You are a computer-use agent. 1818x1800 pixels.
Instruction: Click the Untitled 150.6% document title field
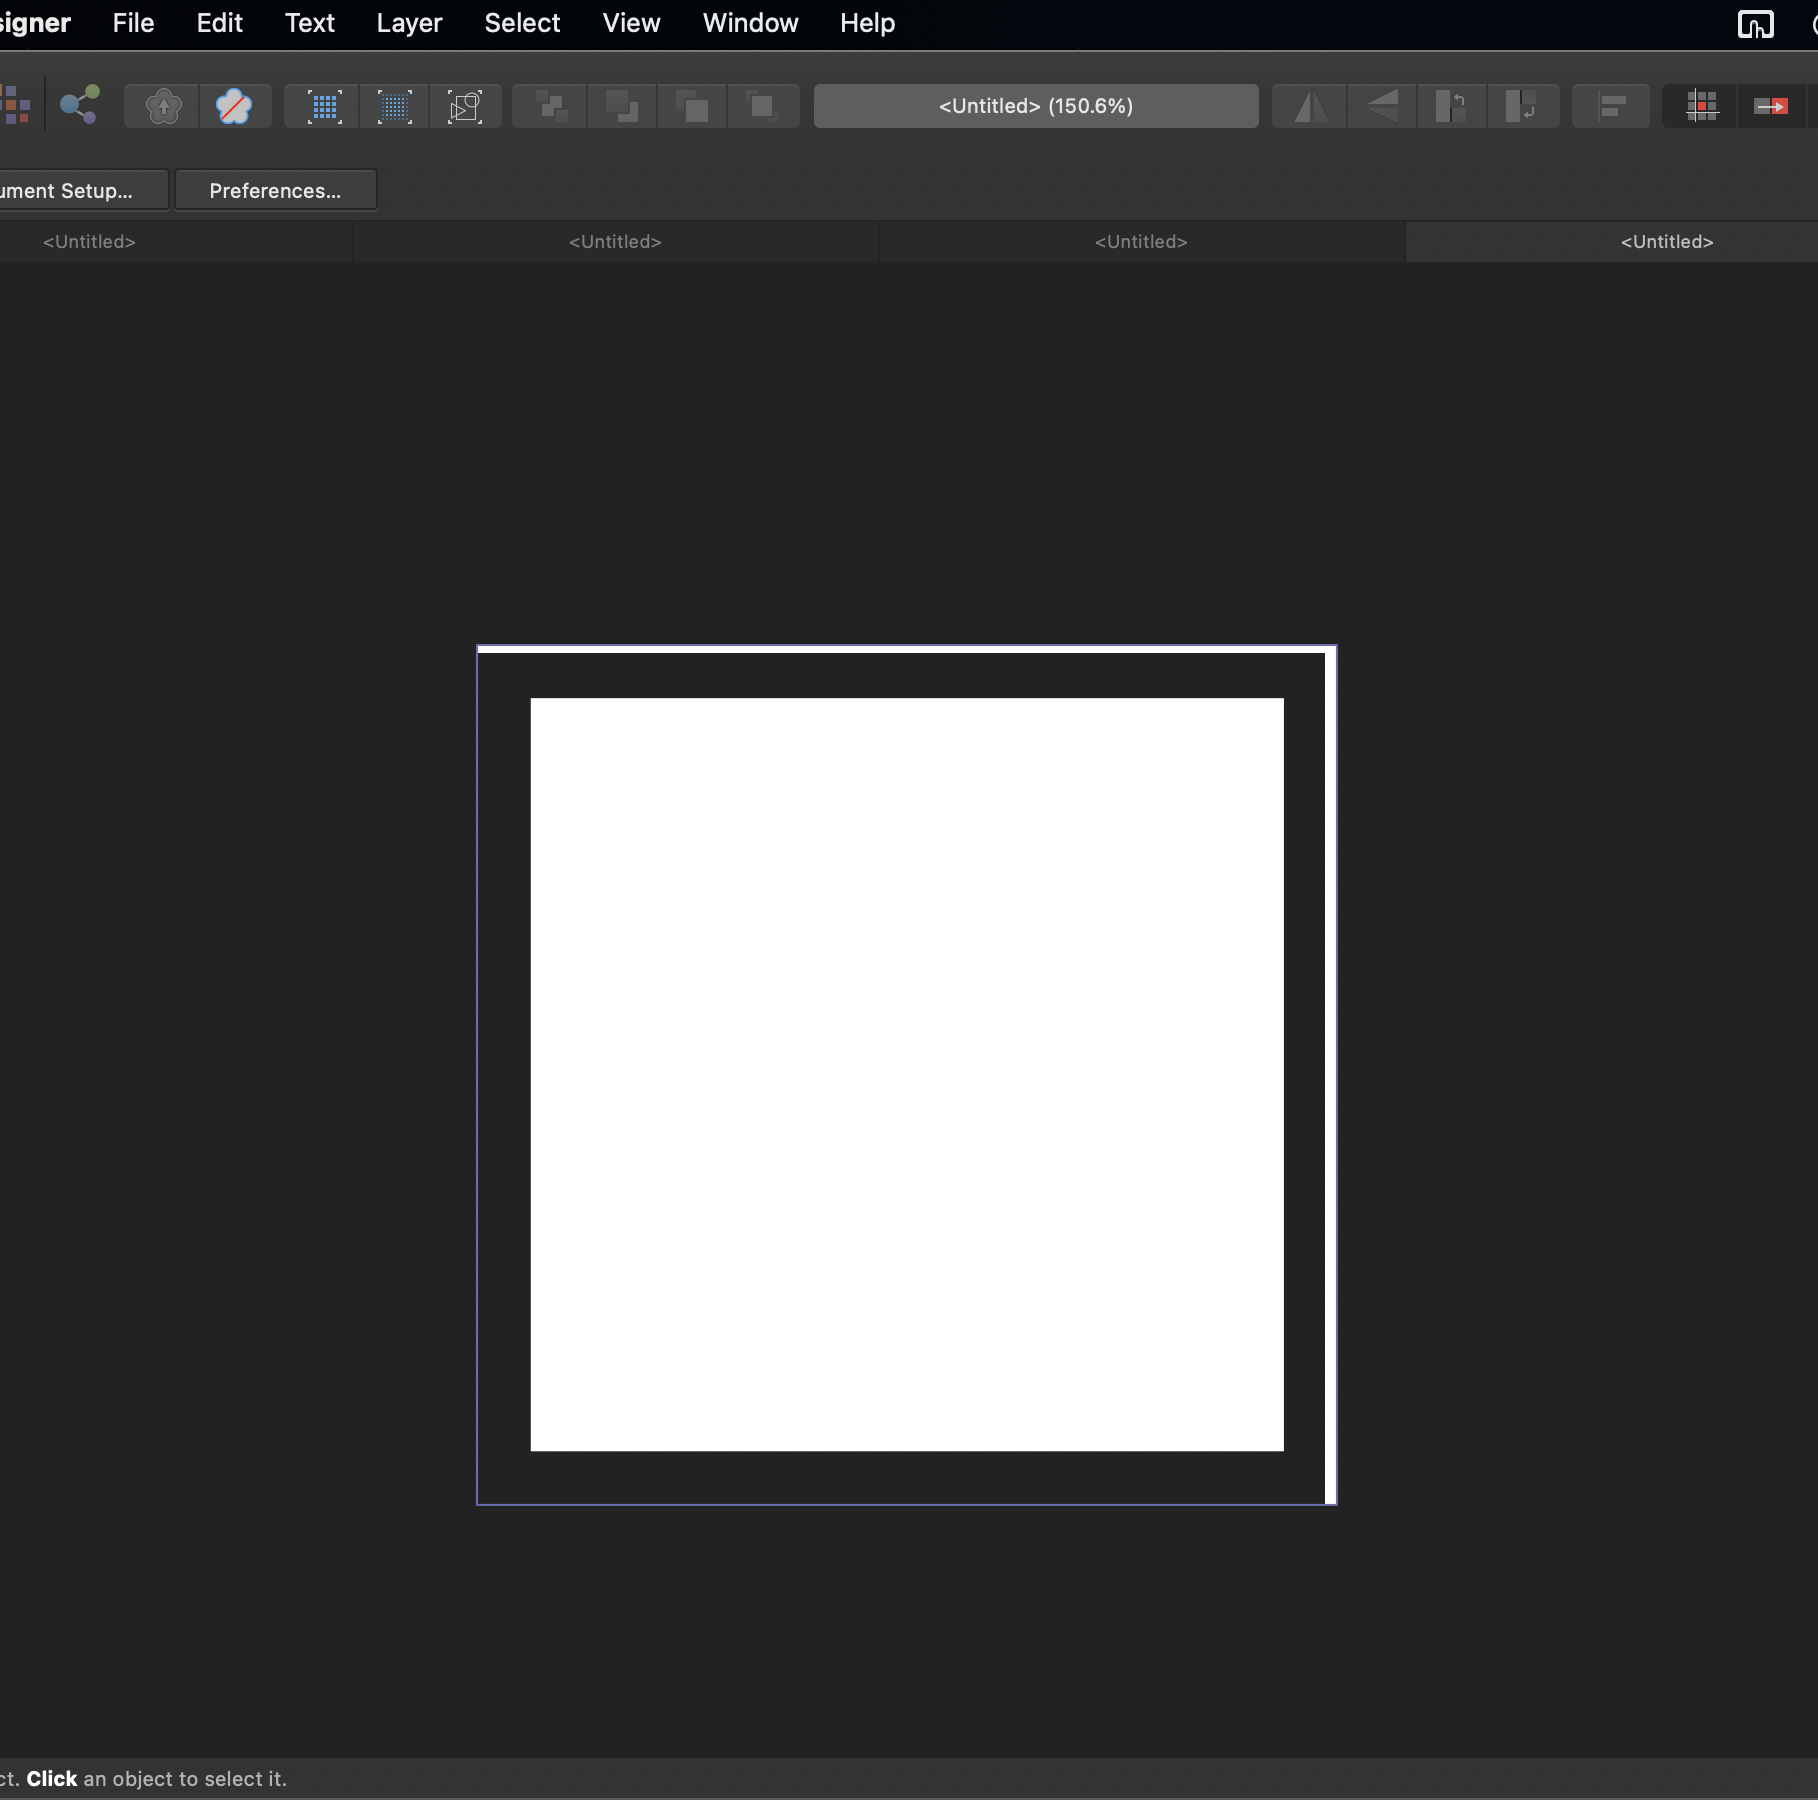1036,106
